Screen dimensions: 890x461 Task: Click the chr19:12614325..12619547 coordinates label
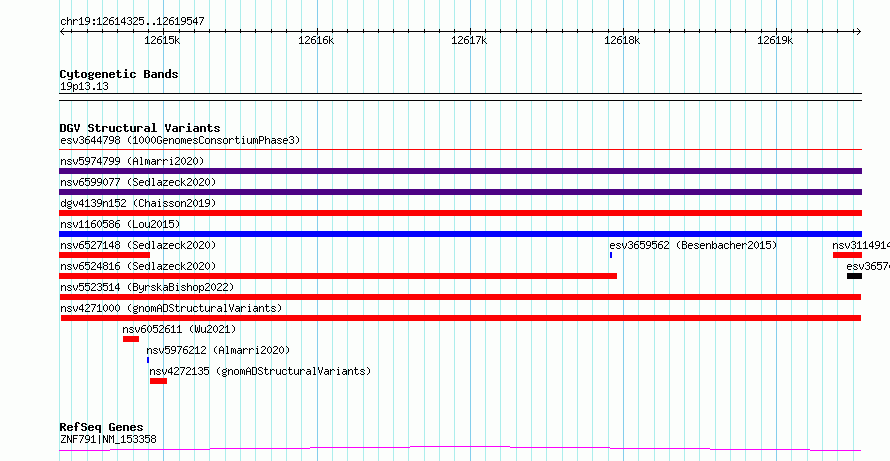tap(132, 22)
